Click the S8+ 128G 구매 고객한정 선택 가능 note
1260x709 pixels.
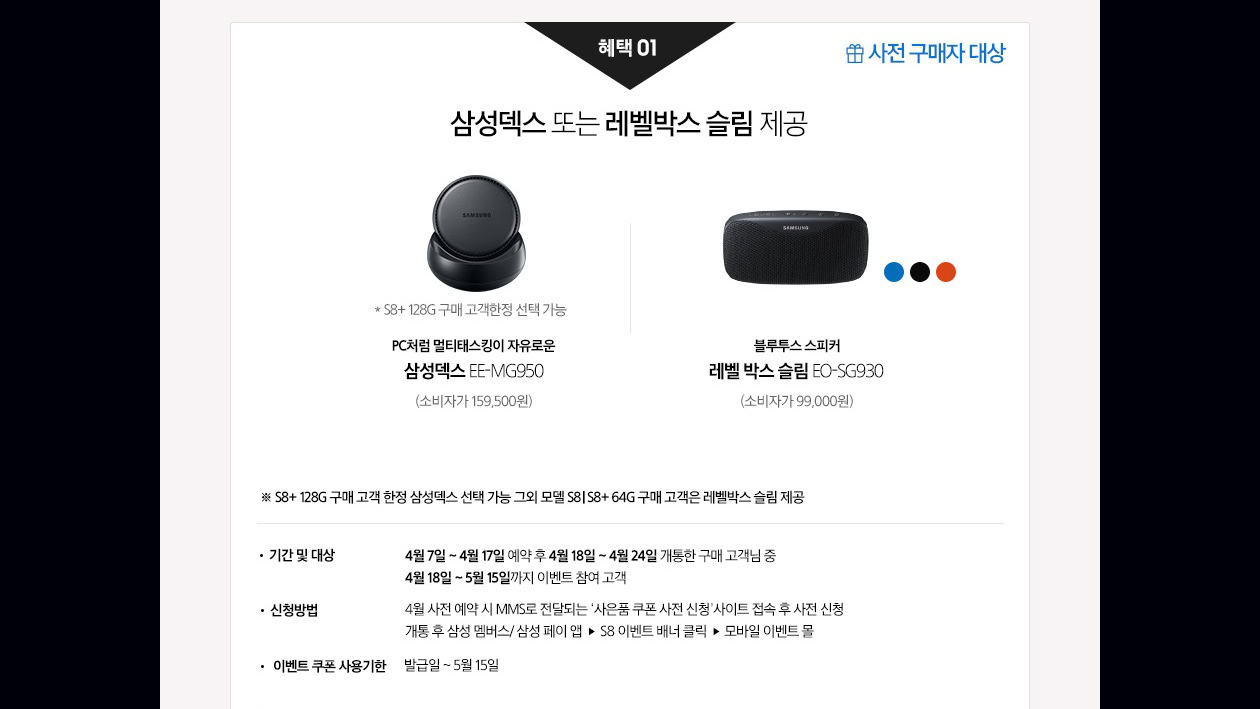click(x=470, y=310)
